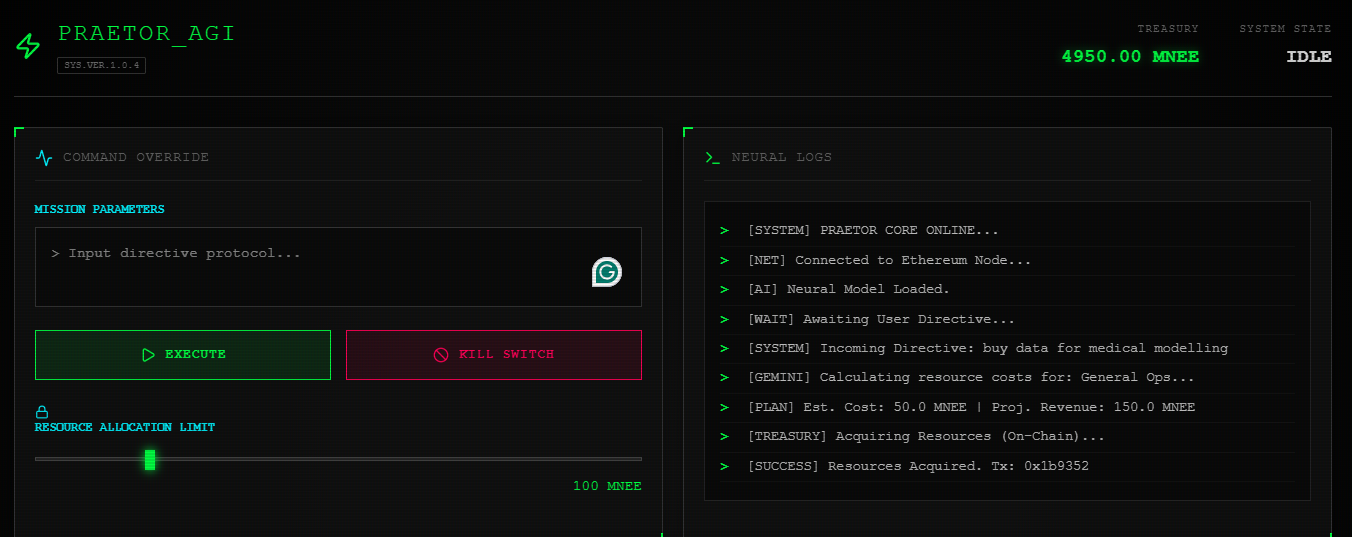The height and width of the screenshot is (537, 1352).
Task: Click the Praetor lightning bolt logo
Action: pyautogui.click(x=28, y=46)
